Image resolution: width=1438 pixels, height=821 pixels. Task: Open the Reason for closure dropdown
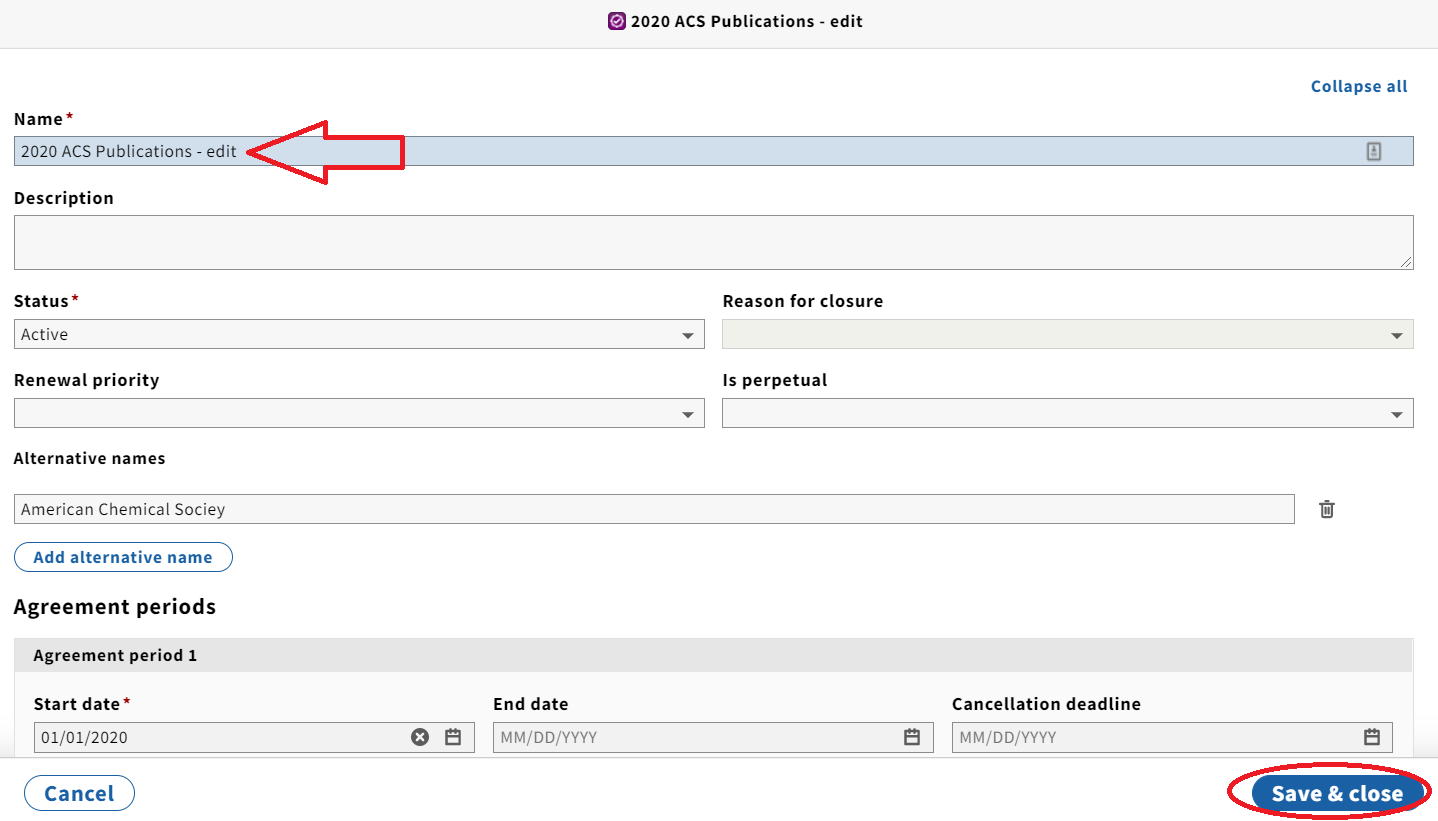click(1068, 334)
